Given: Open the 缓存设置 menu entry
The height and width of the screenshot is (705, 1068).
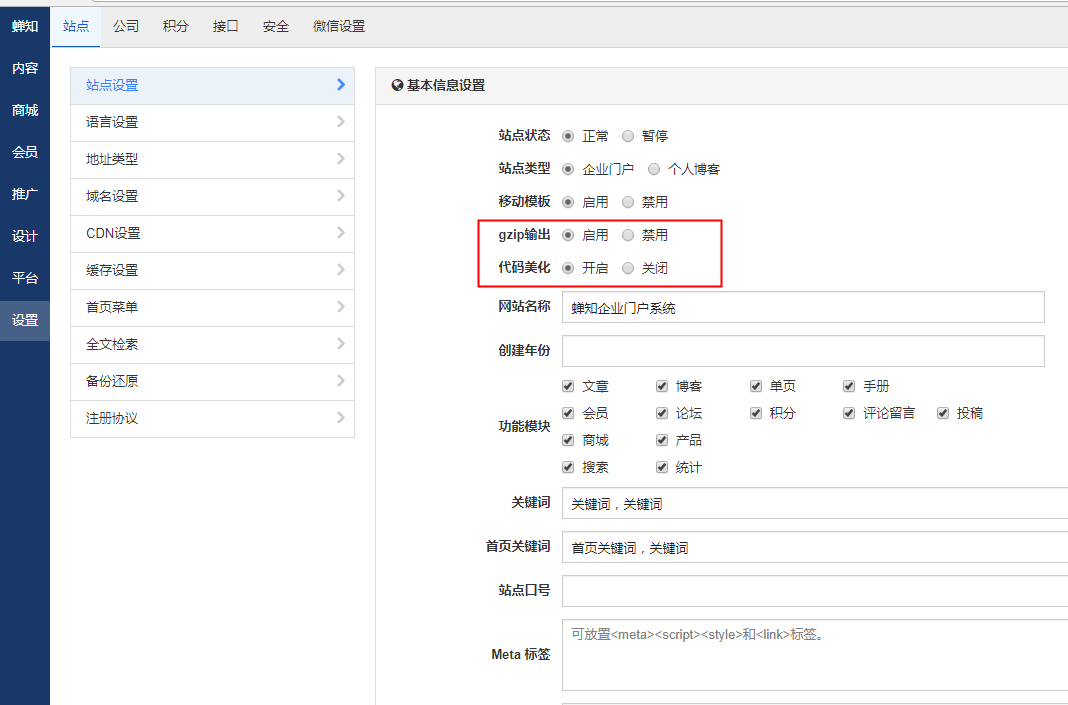Looking at the screenshot, I should coord(213,270).
